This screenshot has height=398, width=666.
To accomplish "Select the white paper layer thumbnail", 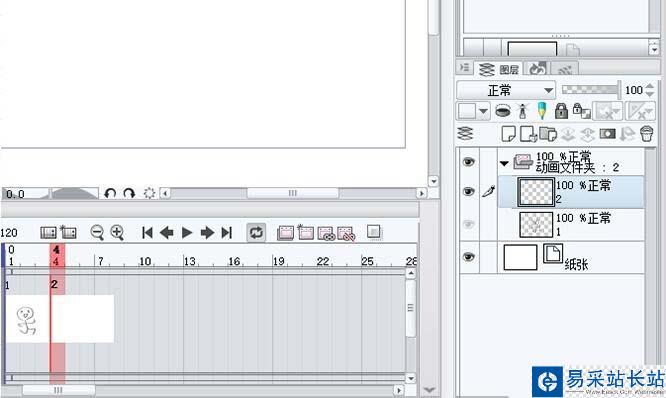I will tap(520, 257).
